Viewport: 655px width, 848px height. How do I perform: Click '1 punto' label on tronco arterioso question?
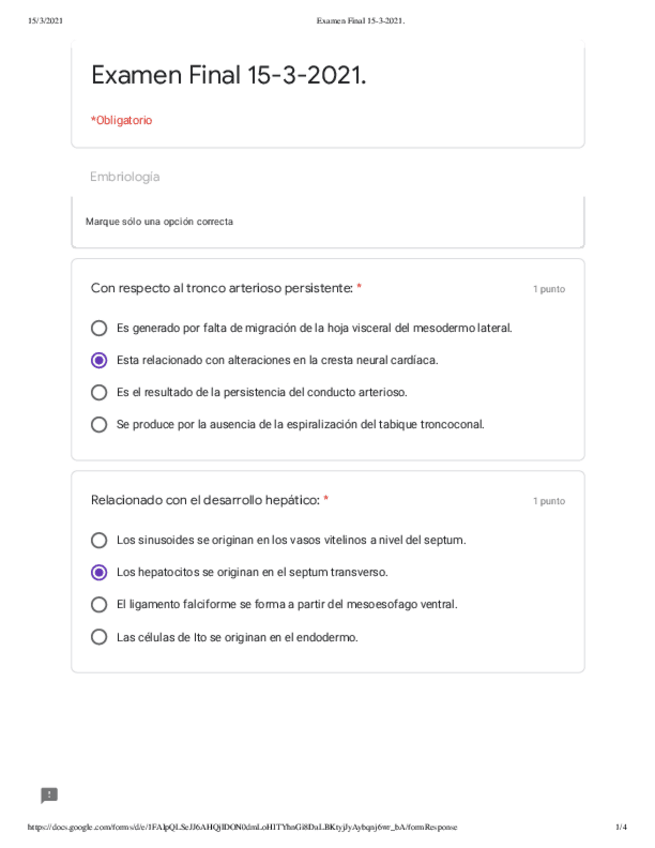pos(548,289)
